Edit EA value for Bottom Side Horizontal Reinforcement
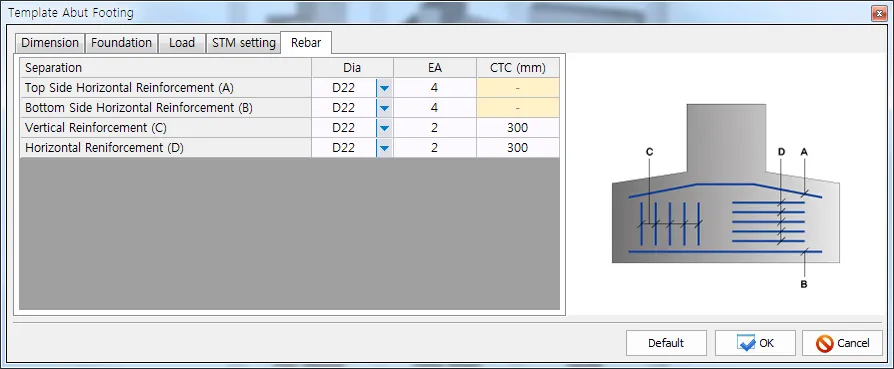894x369 pixels. pyautogui.click(x=435, y=108)
